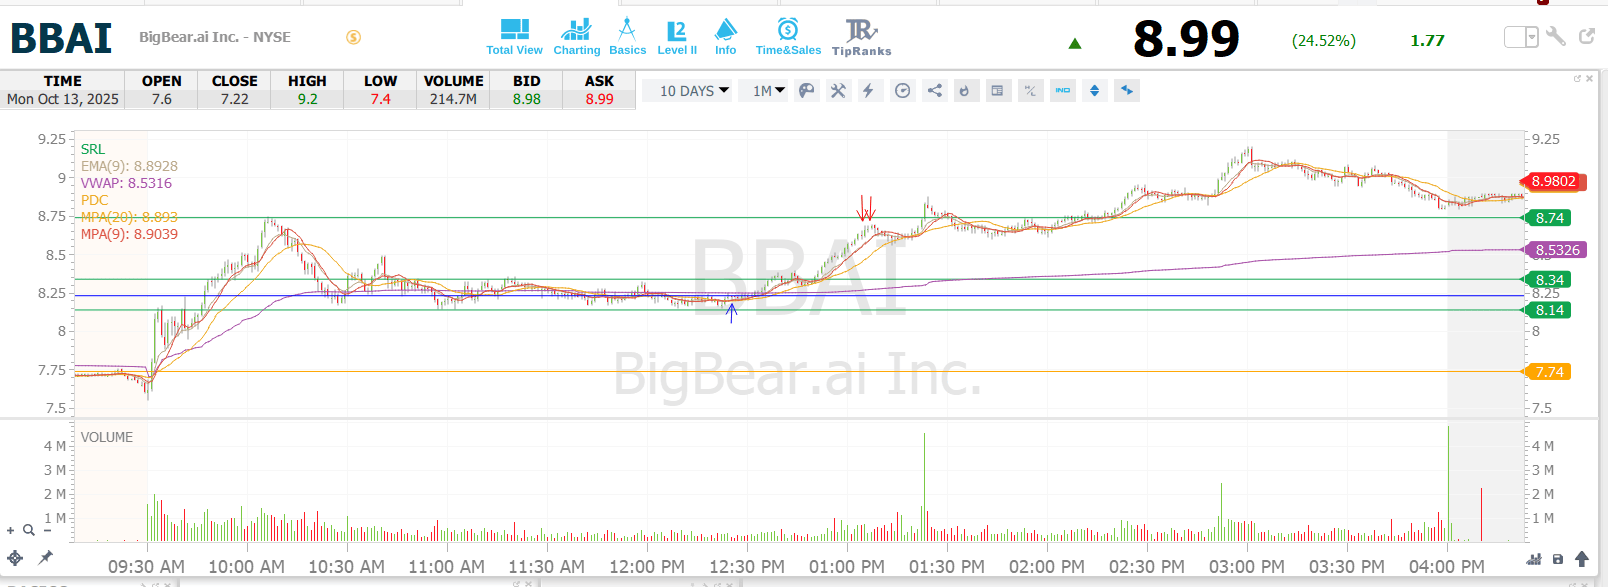Viewport: 1608px width, 587px height.
Task: Open the Info view
Action: point(725,37)
